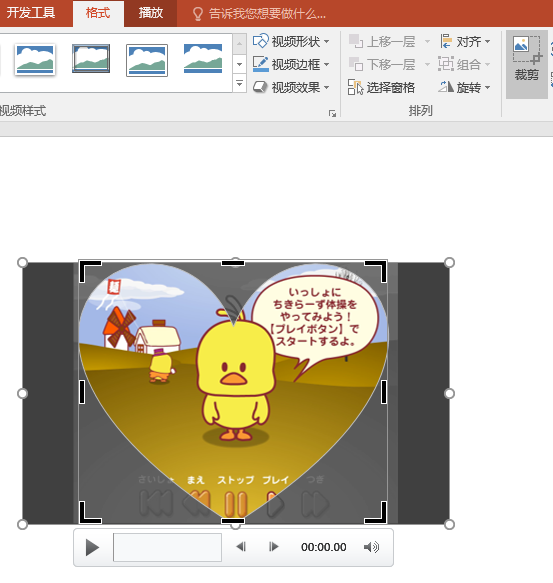Step the video backward one frame
The width and height of the screenshot is (553, 583).
coord(241,547)
